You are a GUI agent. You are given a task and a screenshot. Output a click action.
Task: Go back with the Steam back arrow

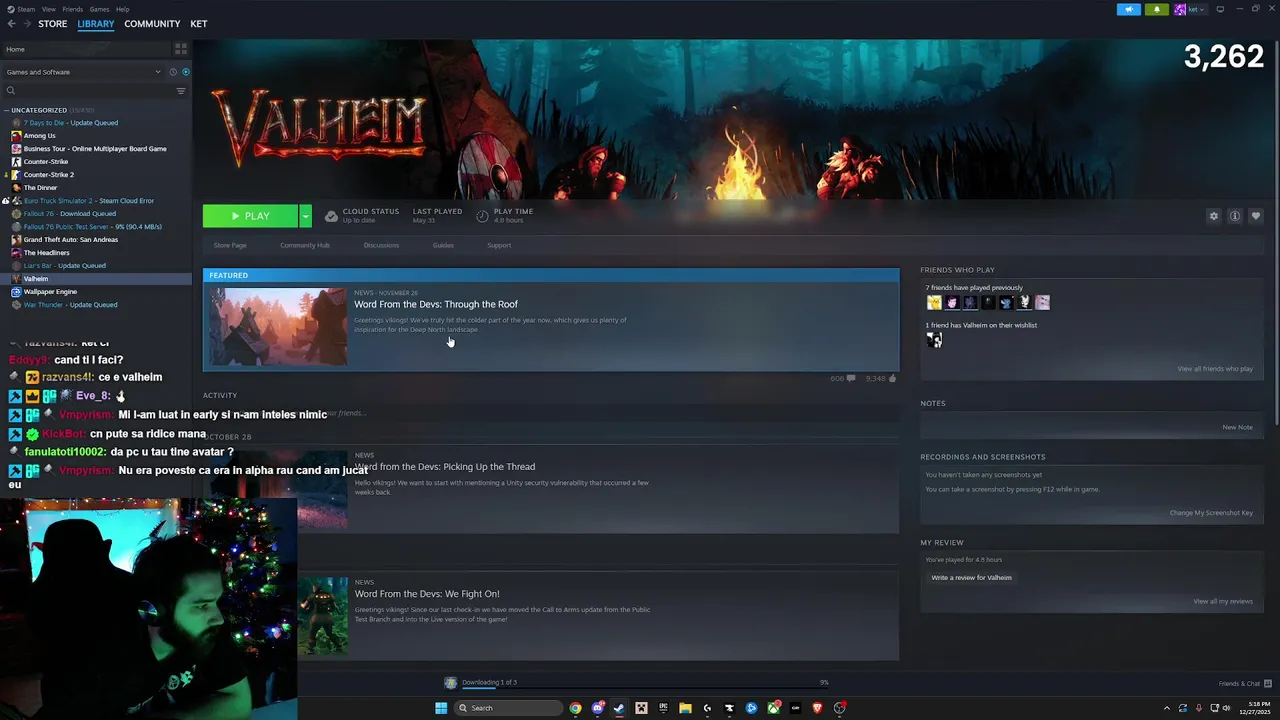click(x=11, y=24)
